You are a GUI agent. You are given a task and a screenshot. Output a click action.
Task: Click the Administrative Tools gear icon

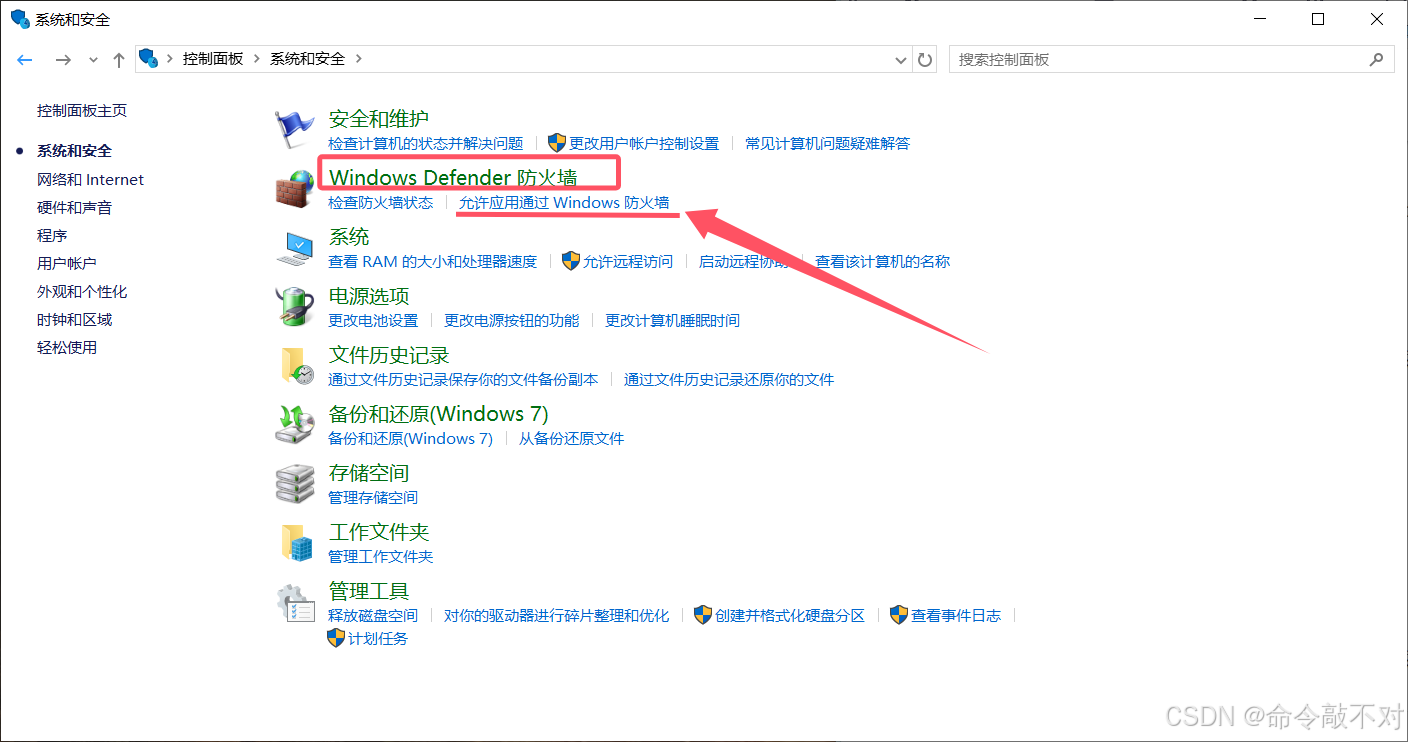click(x=295, y=602)
